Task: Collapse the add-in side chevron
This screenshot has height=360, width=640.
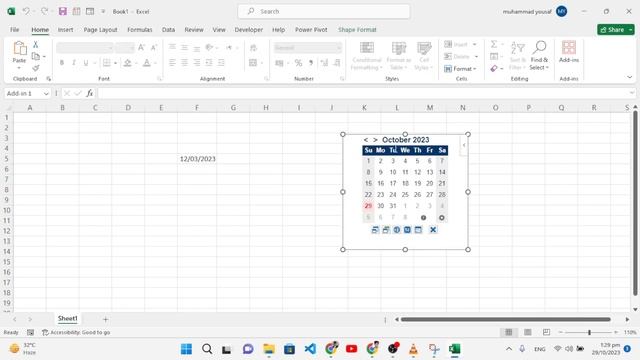Action: tap(464, 145)
